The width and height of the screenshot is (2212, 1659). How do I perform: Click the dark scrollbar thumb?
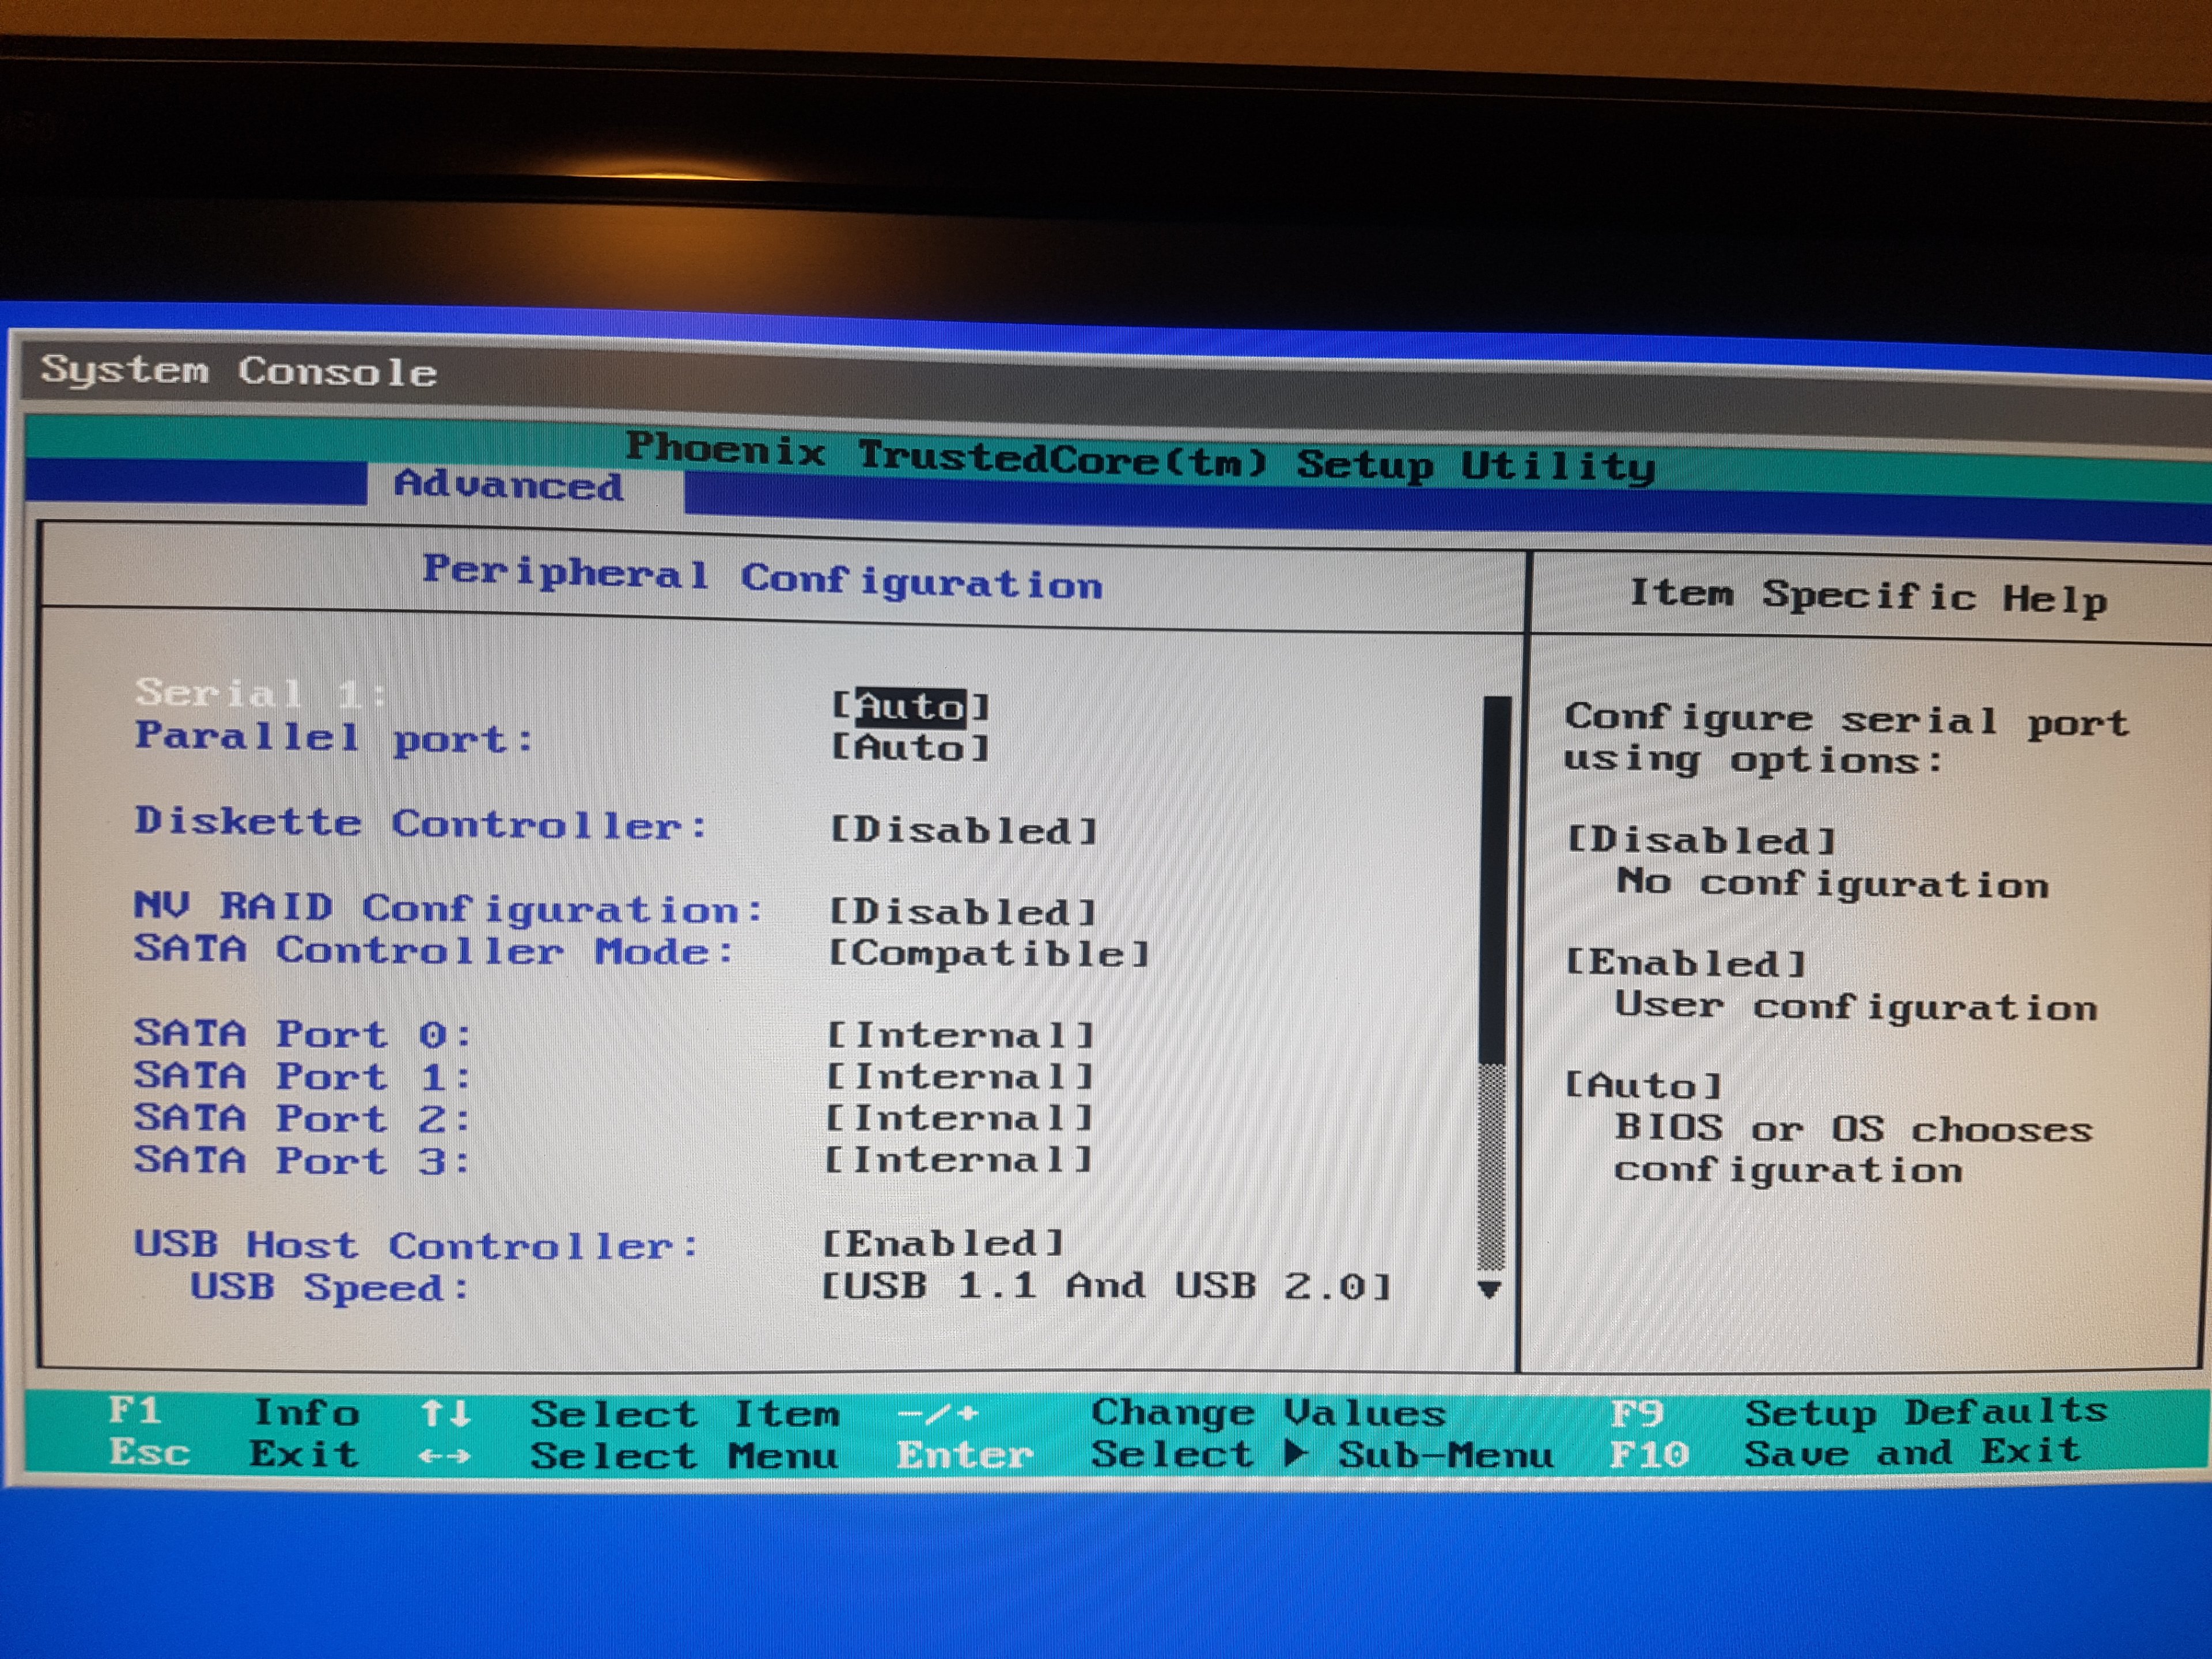(1495, 880)
